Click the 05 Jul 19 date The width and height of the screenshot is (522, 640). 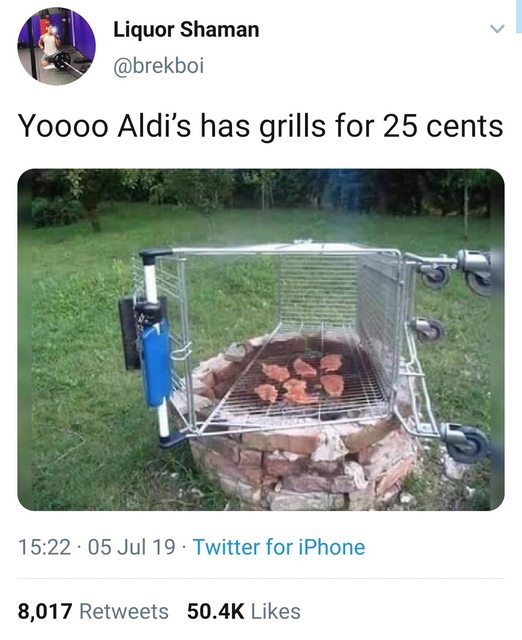[x=131, y=547]
